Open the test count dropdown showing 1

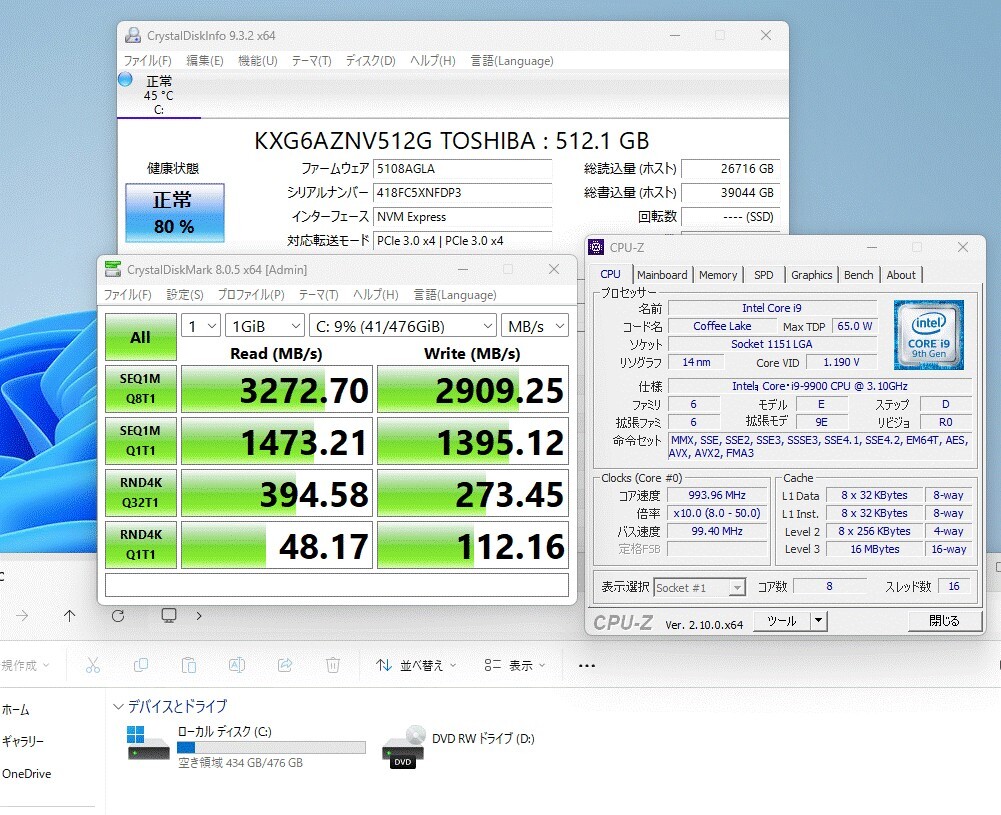pos(201,326)
